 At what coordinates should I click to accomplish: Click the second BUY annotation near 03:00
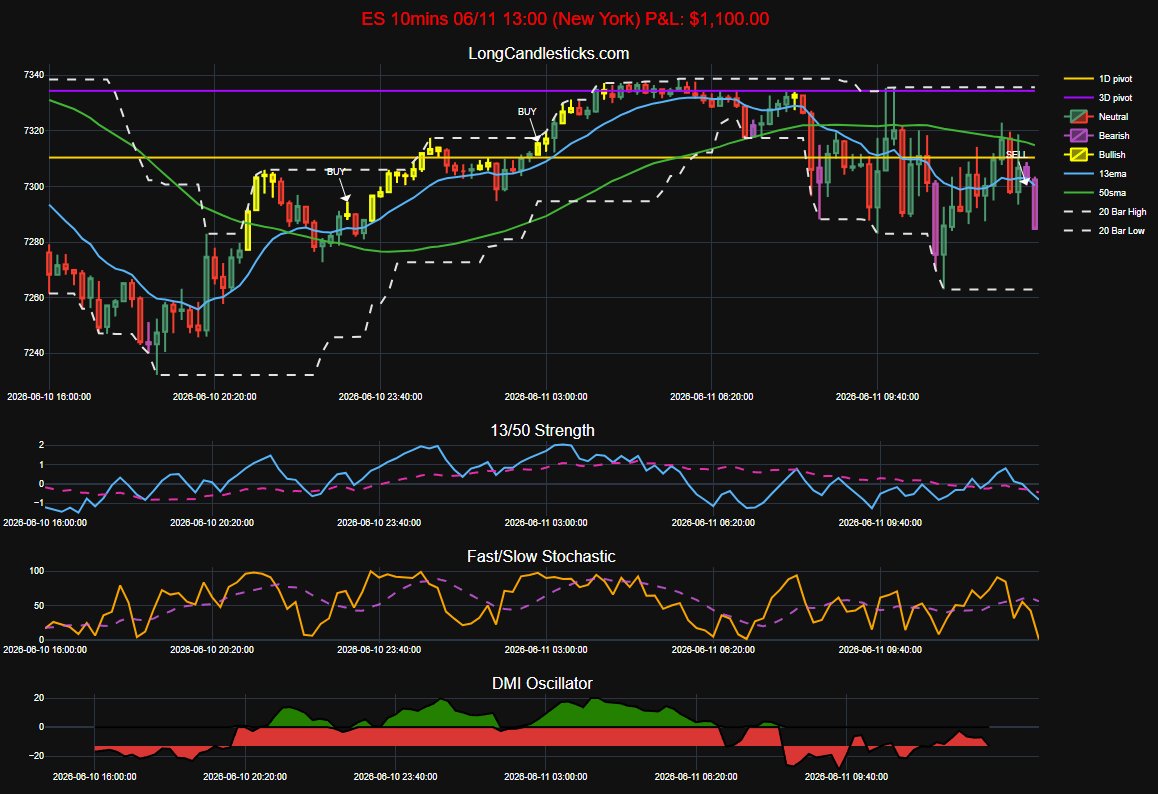click(527, 112)
